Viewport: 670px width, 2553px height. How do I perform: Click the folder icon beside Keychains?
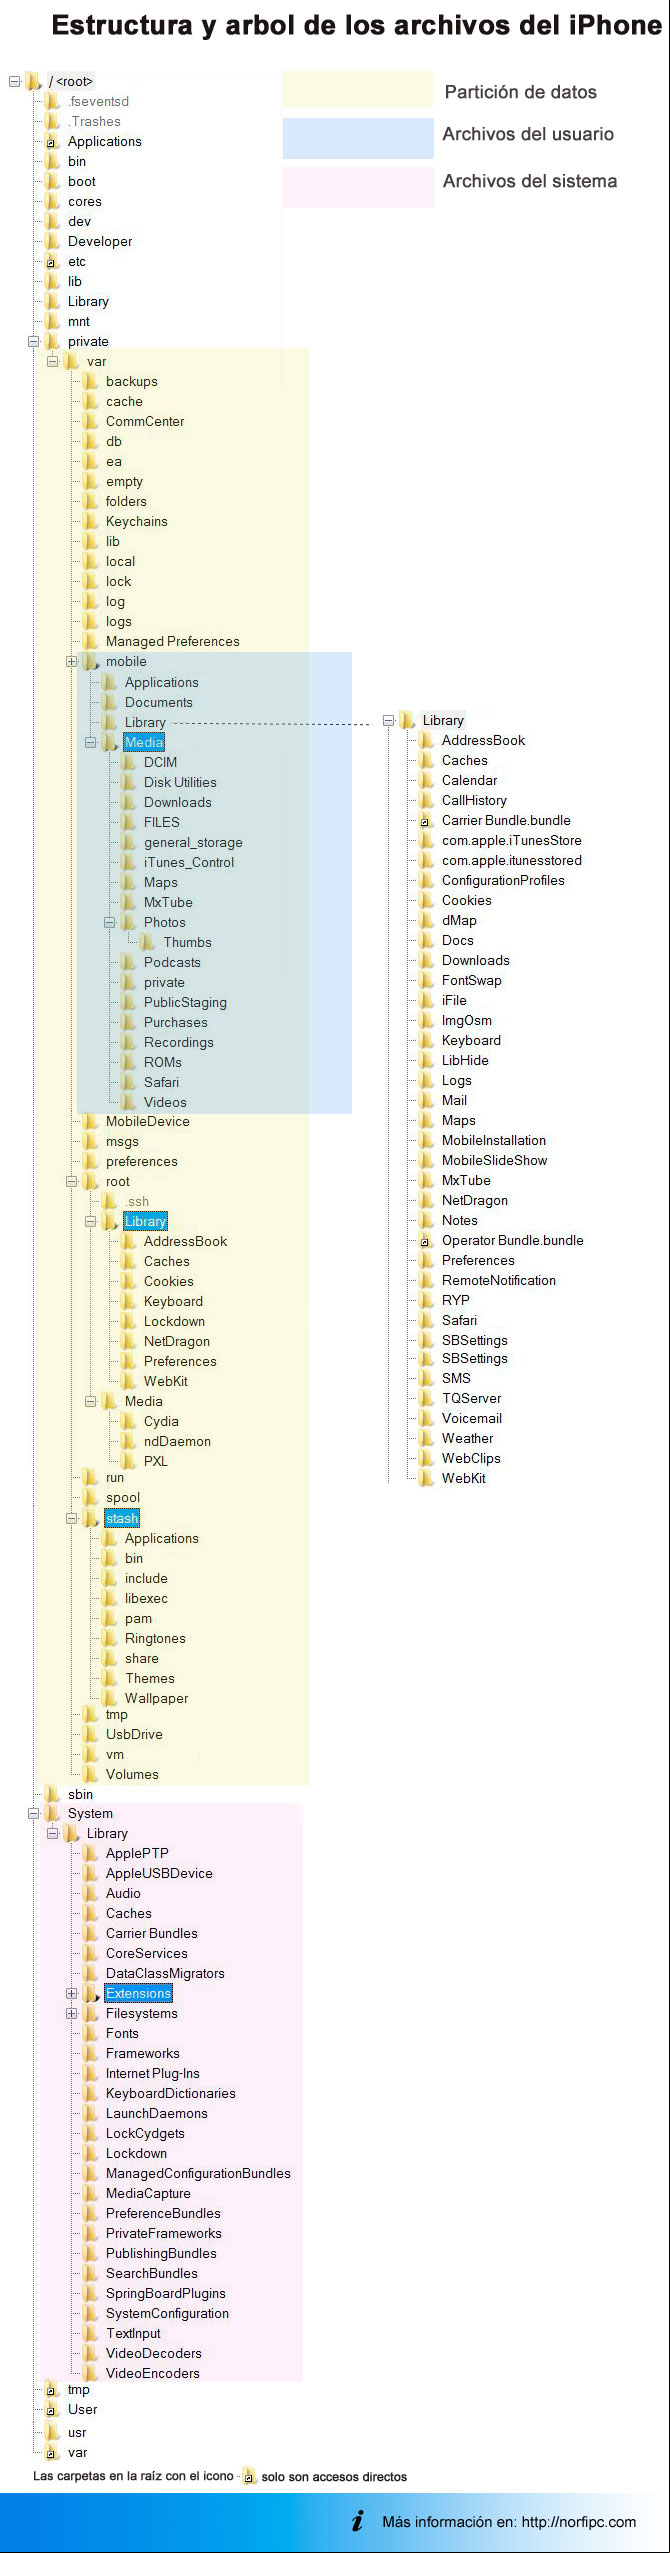point(90,521)
